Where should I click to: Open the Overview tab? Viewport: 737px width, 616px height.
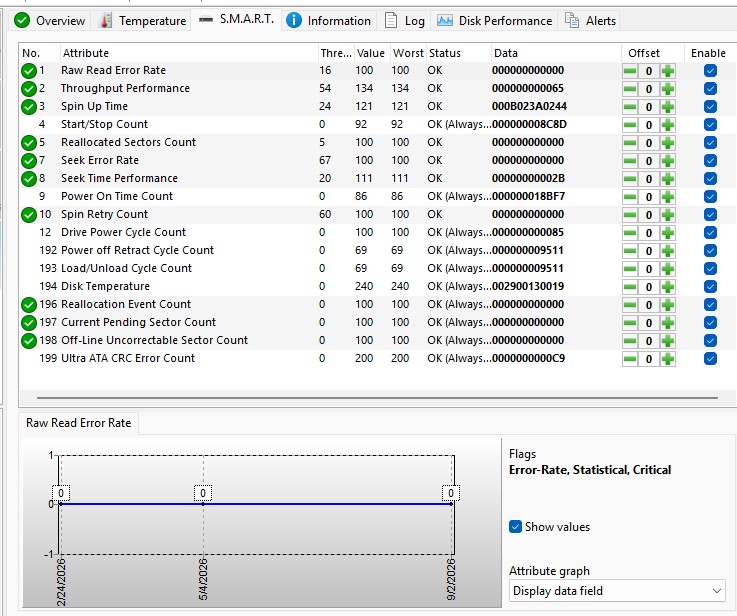coord(49,21)
